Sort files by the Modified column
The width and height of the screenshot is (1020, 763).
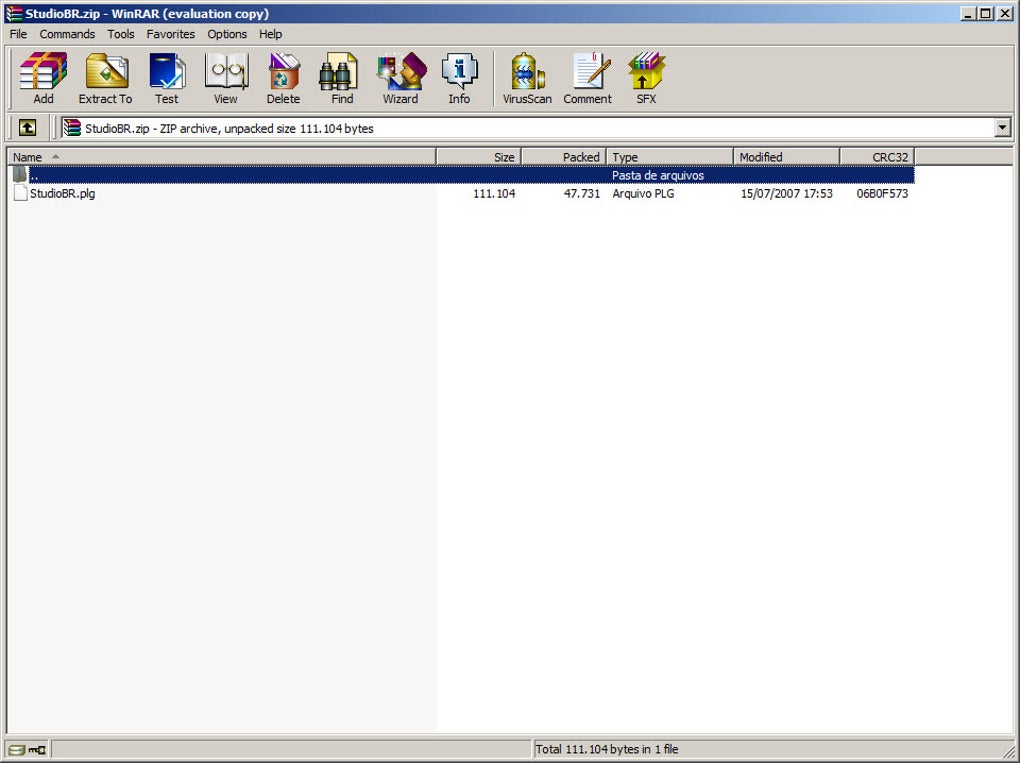point(786,157)
